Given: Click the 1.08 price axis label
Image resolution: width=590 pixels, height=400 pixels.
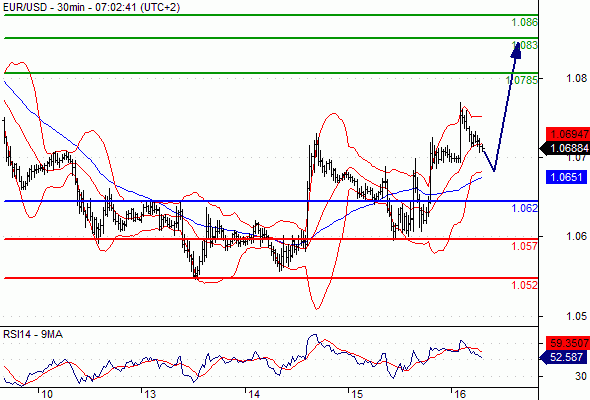Looking at the screenshot, I should coord(576,78).
